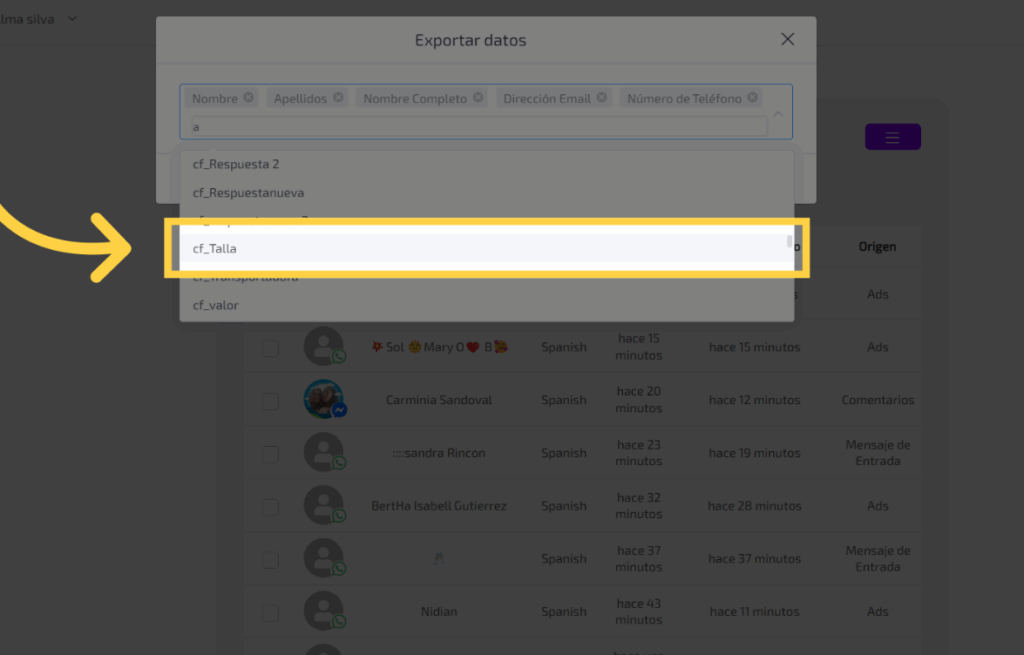
Task: Tick the checkbox for Carminia Sandoval
Action: pos(270,400)
